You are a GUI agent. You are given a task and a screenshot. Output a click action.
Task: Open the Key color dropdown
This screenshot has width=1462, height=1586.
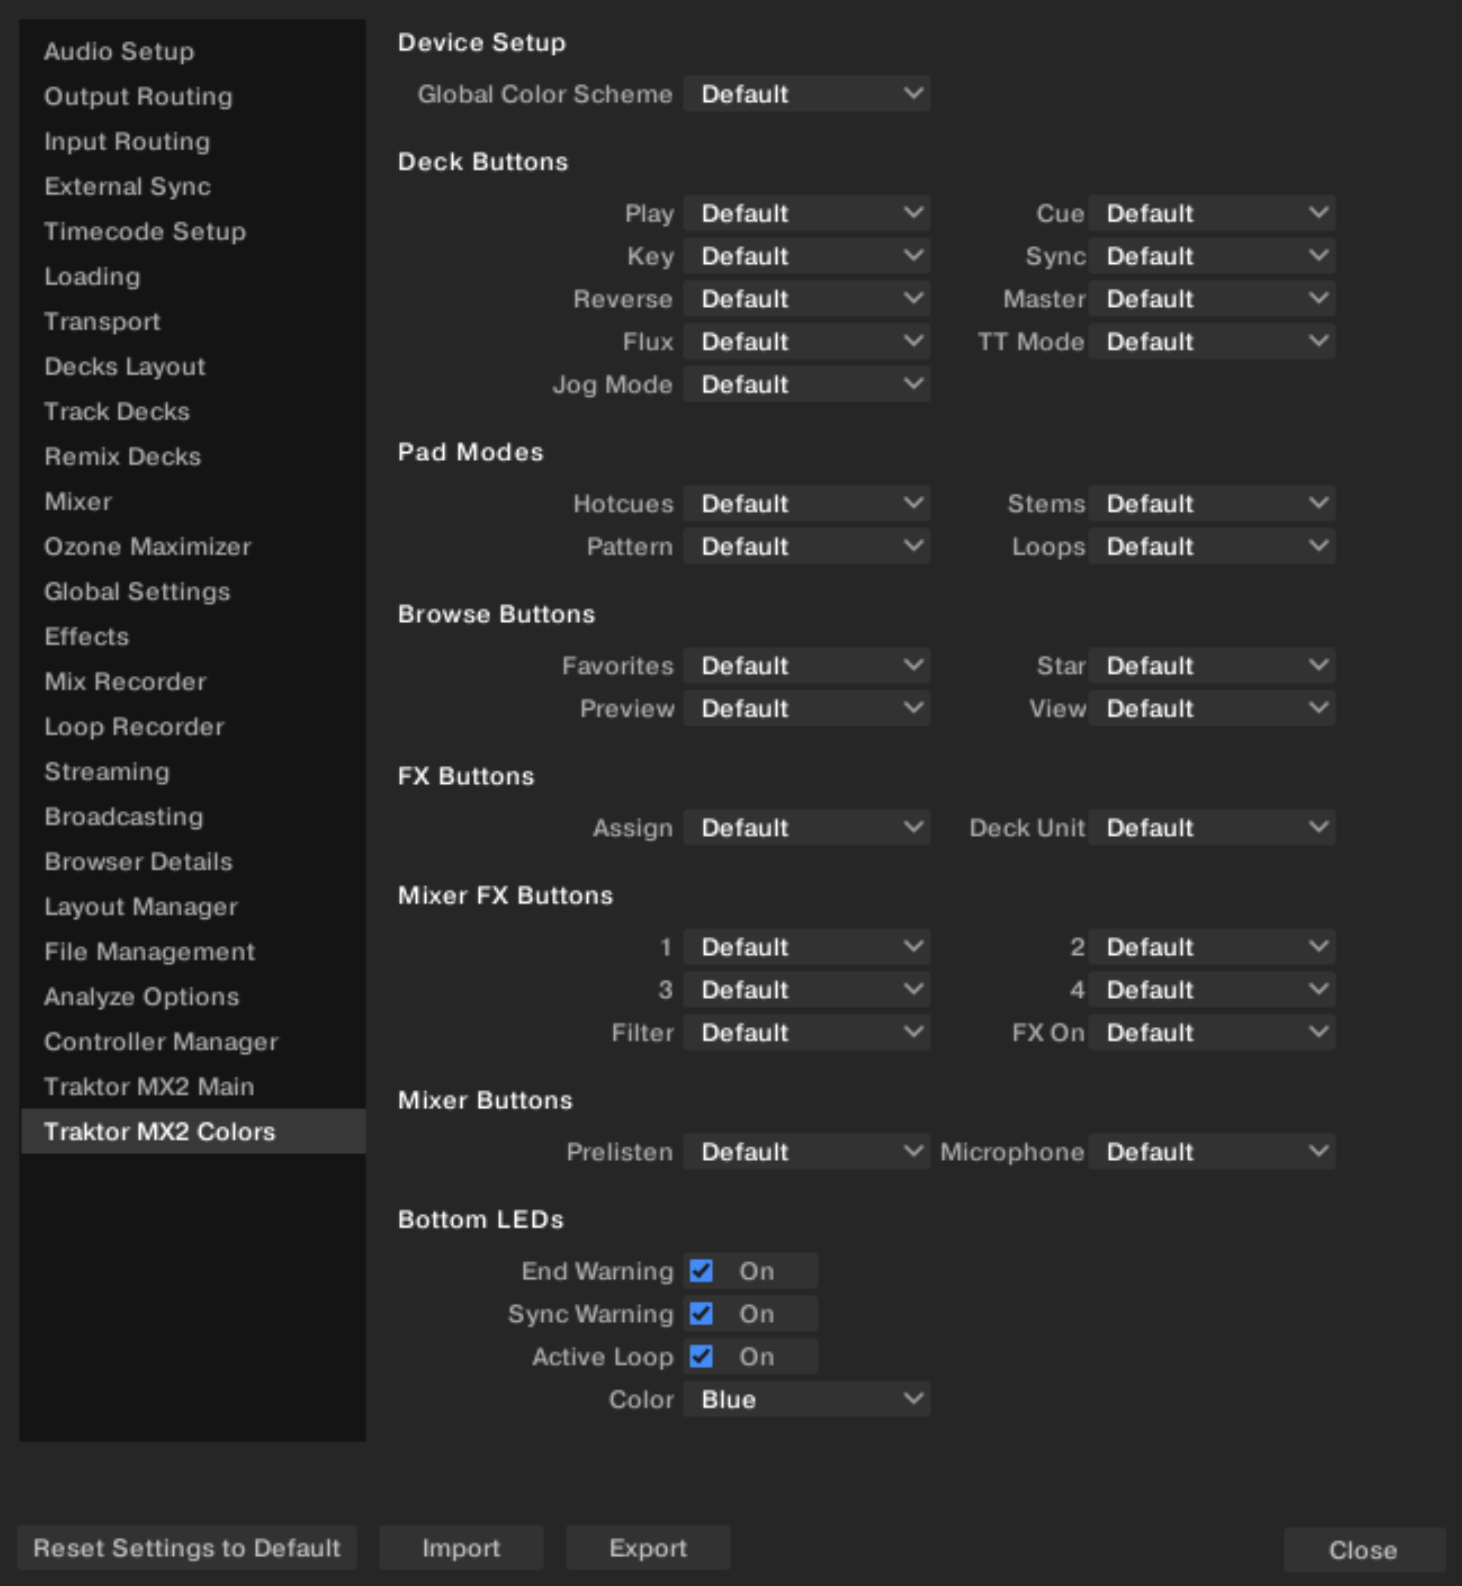(x=807, y=256)
